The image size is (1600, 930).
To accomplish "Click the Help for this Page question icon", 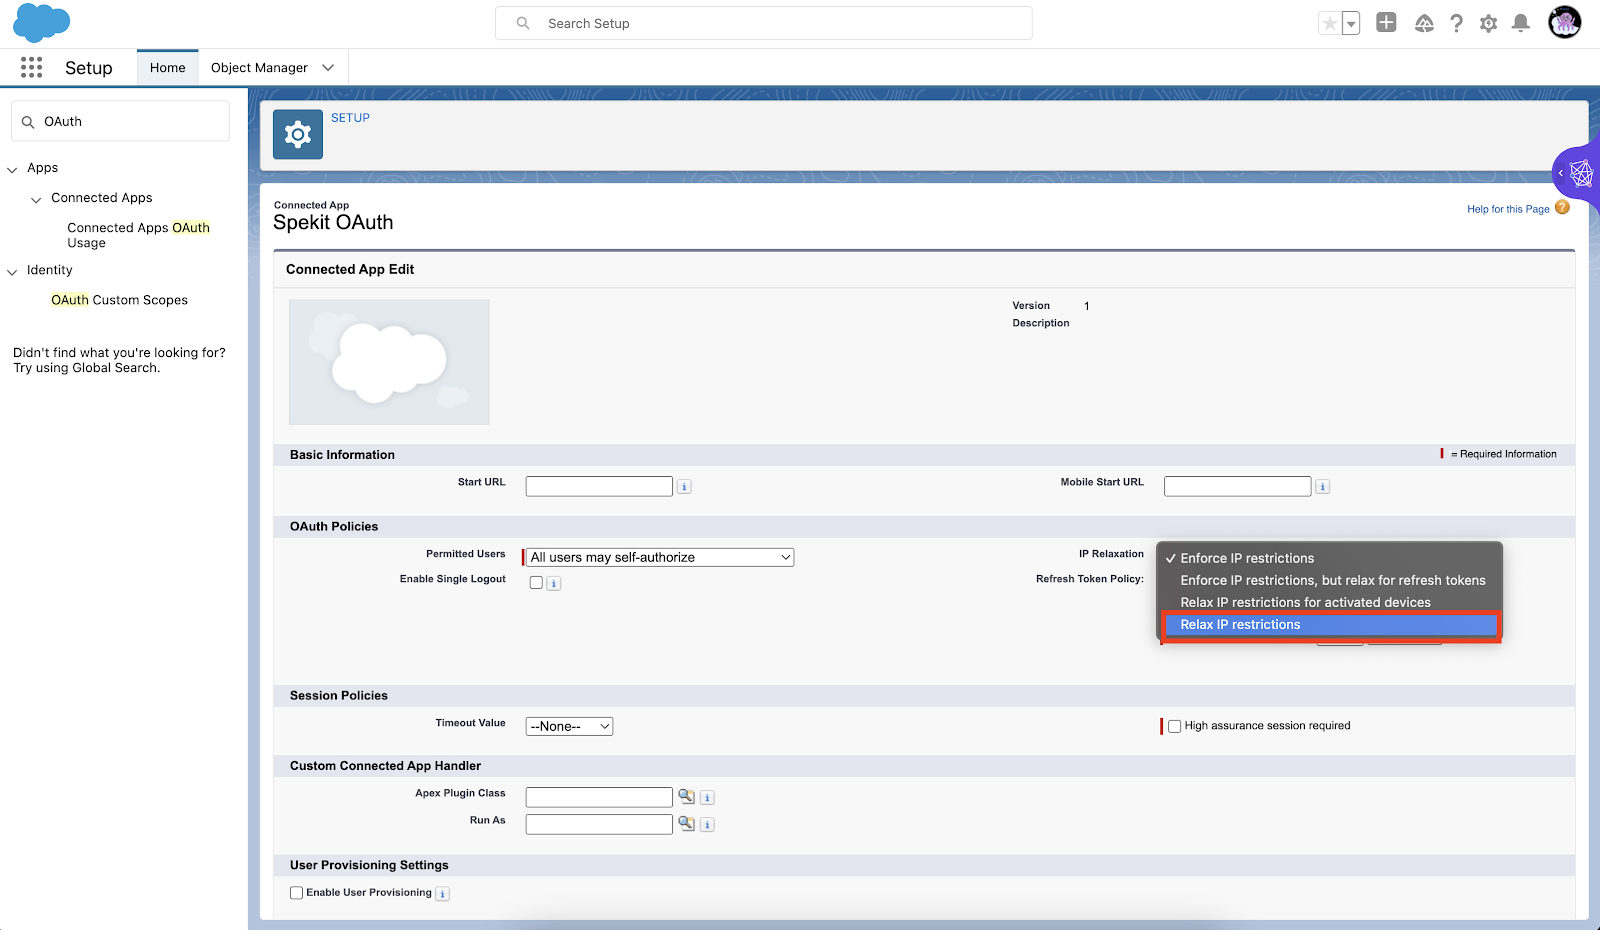I will coord(1562,207).
